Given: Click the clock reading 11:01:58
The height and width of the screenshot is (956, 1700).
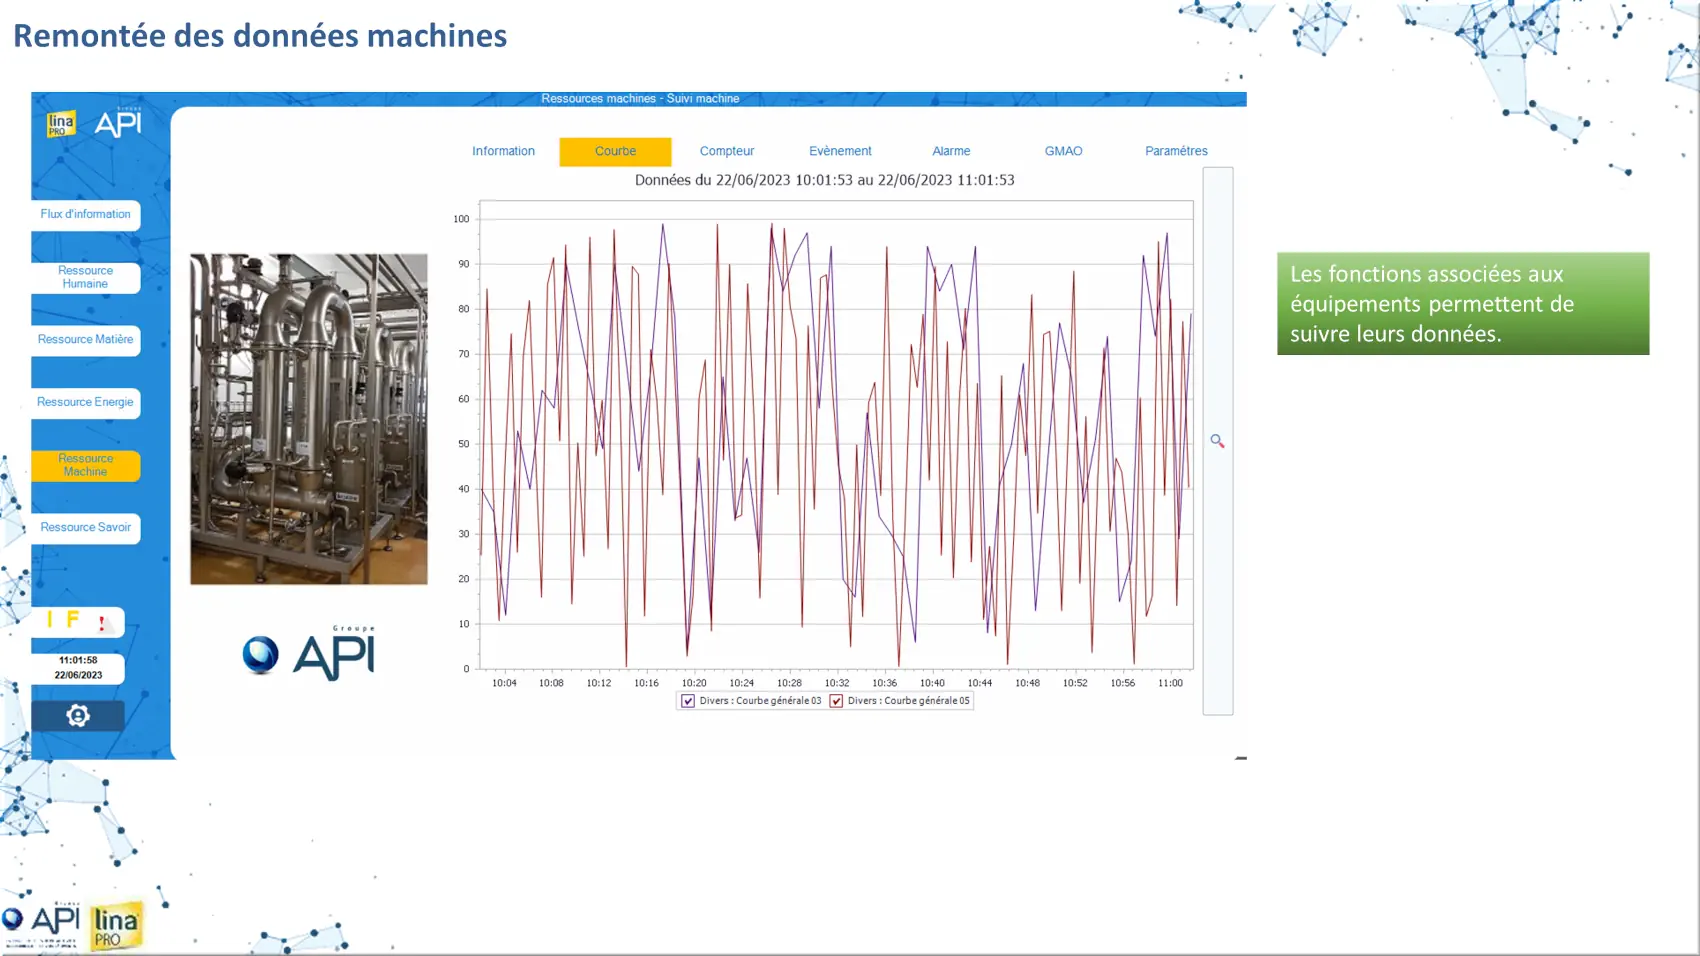Looking at the screenshot, I should click(x=78, y=660).
